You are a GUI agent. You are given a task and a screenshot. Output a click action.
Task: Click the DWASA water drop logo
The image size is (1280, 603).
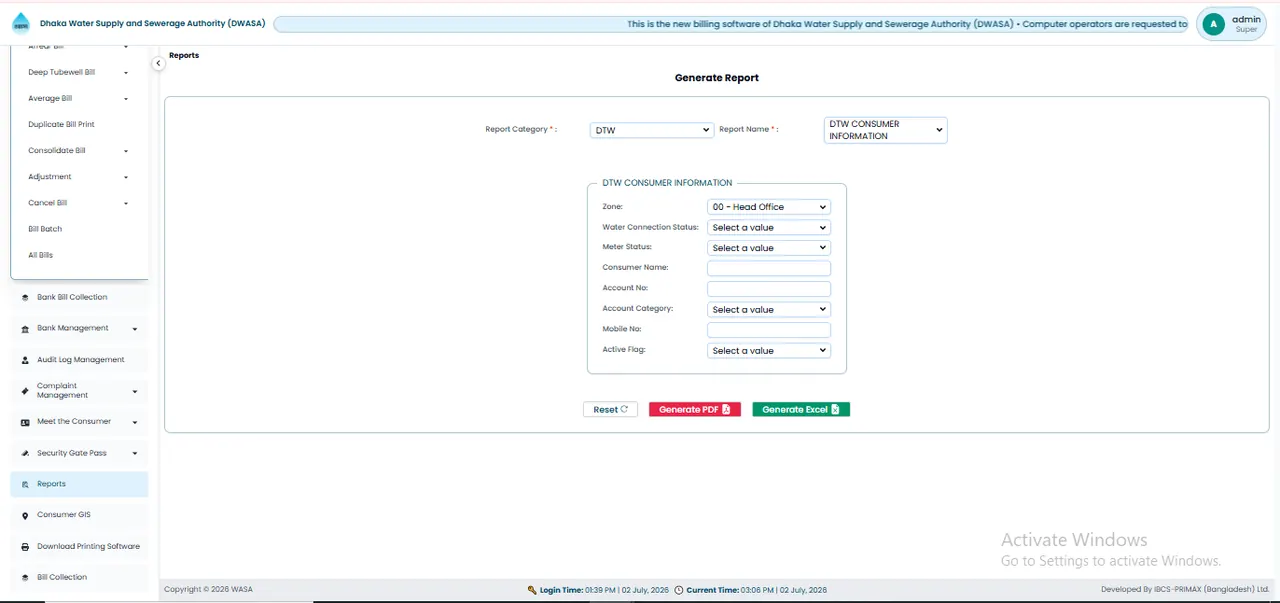(x=21, y=23)
